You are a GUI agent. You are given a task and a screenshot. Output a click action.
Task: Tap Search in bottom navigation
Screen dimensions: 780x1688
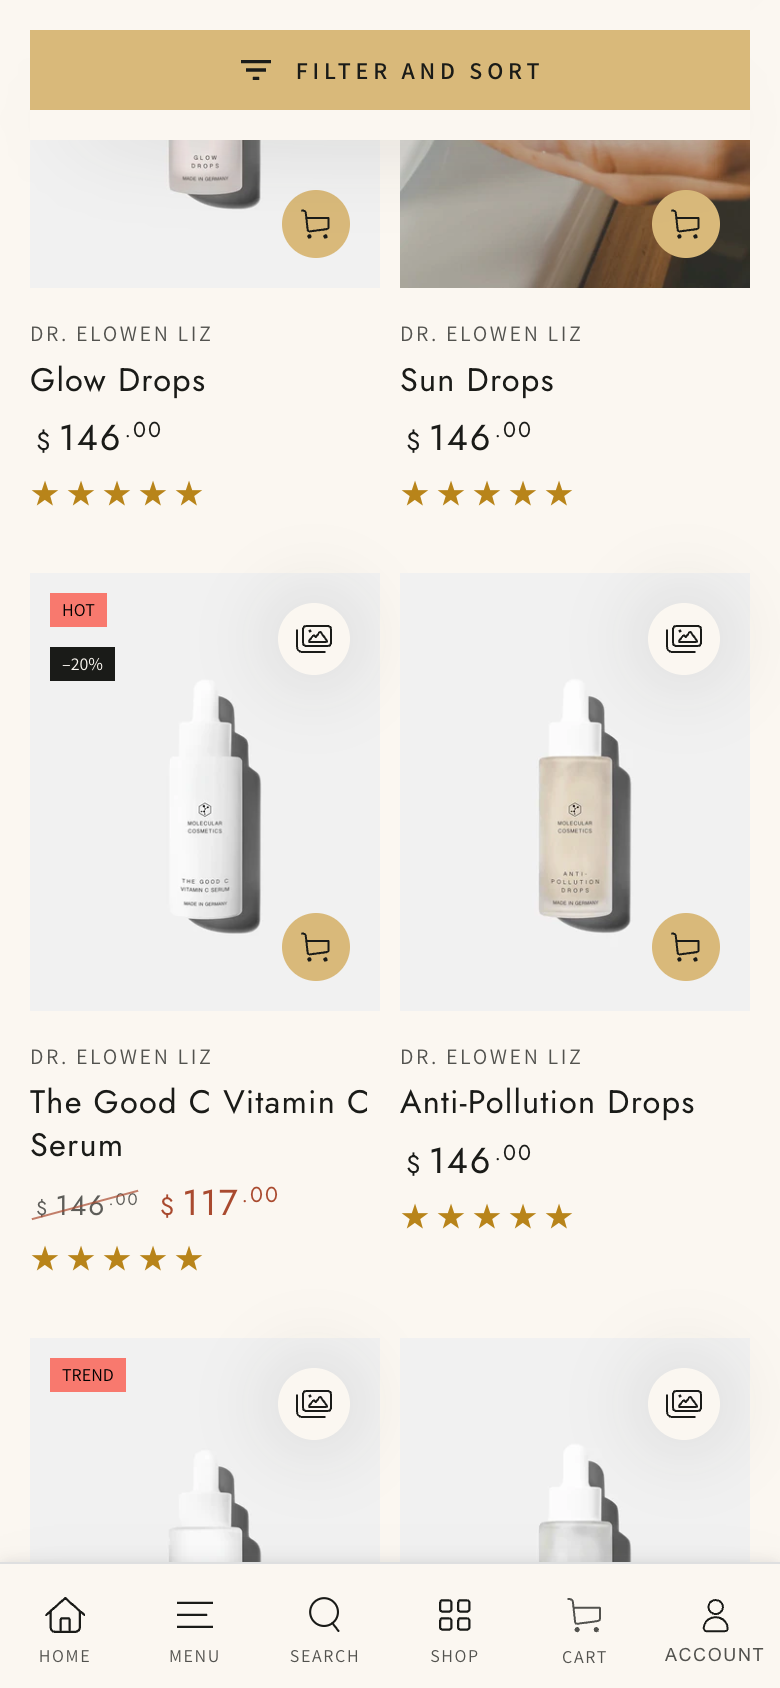(x=325, y=1629)
